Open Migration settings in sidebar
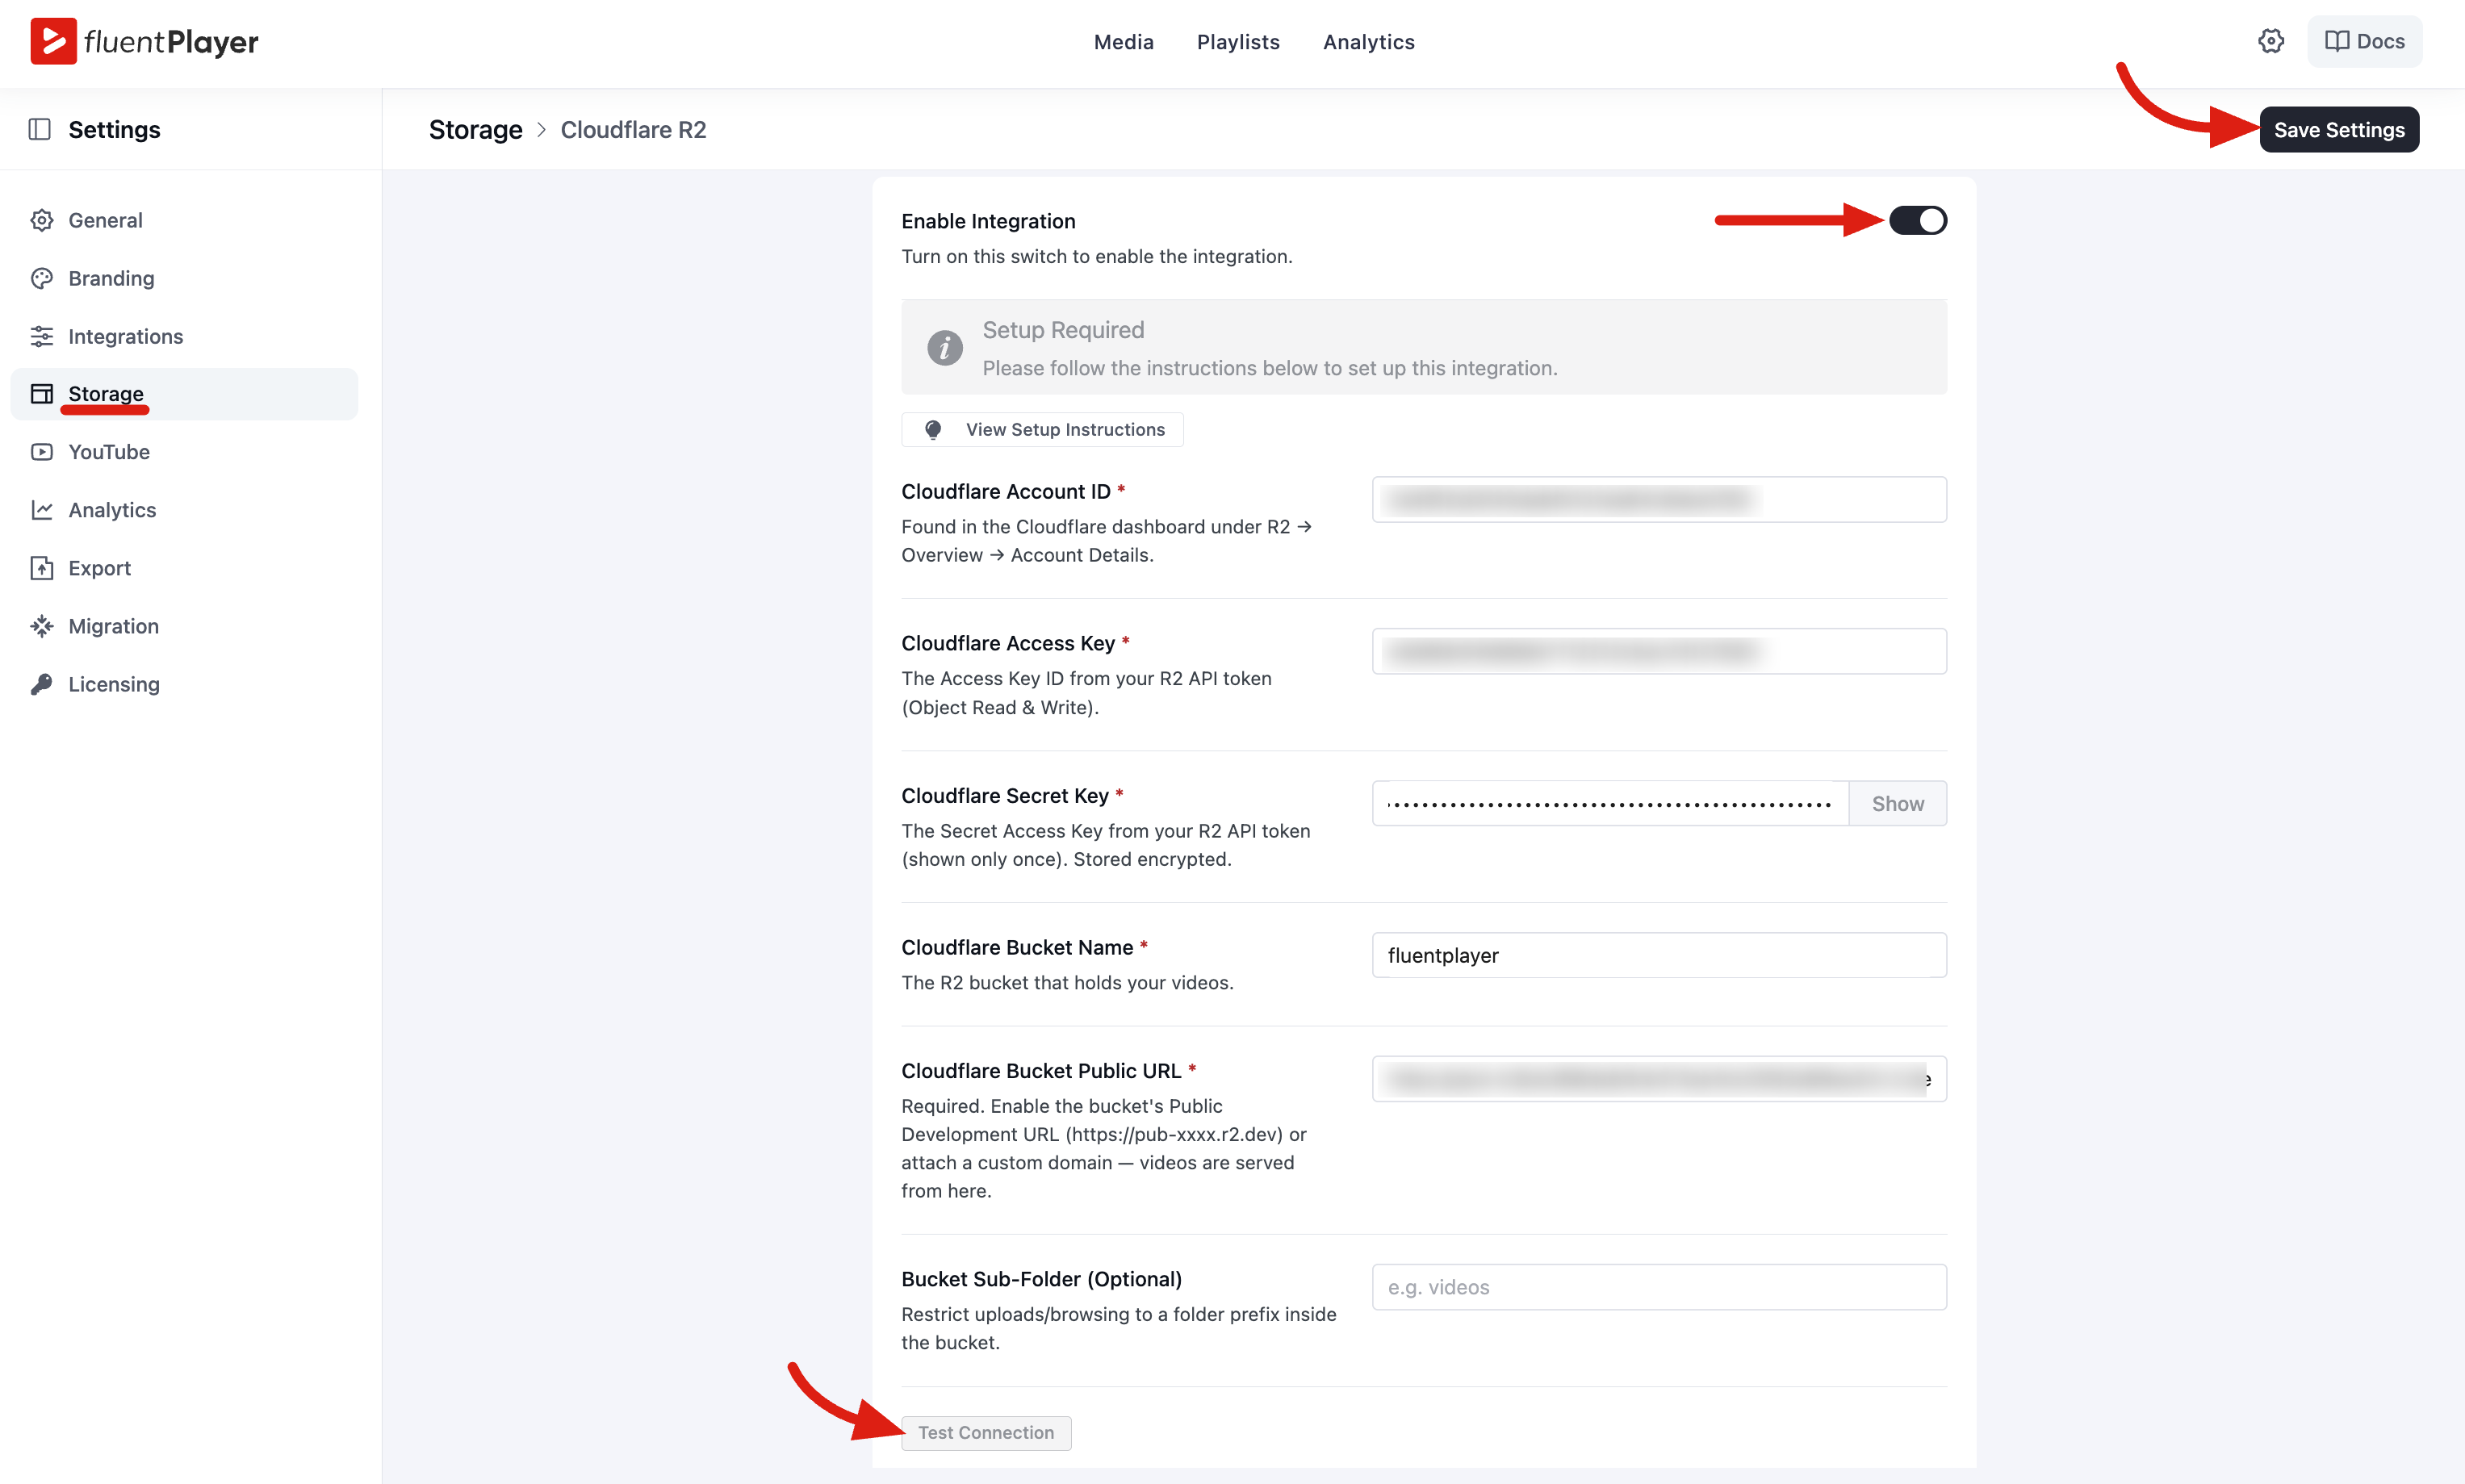 coord(184,626)
